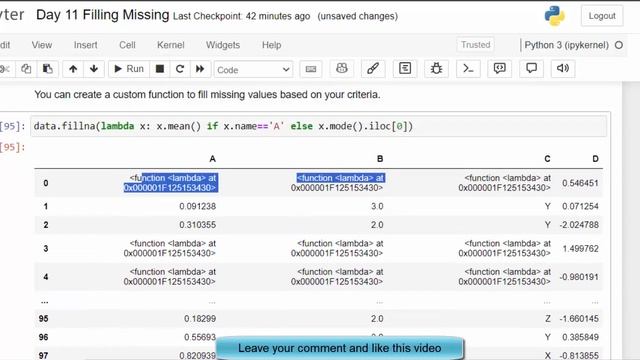Click column header C in output table
Image resolution: width=640 pixels, height=360 pixels.
coord(547,159)
